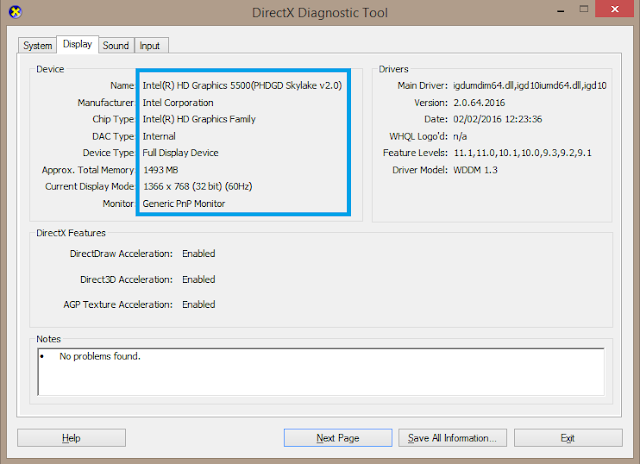Close the DirectX Diagnostic Tool window

pos(615,9)
